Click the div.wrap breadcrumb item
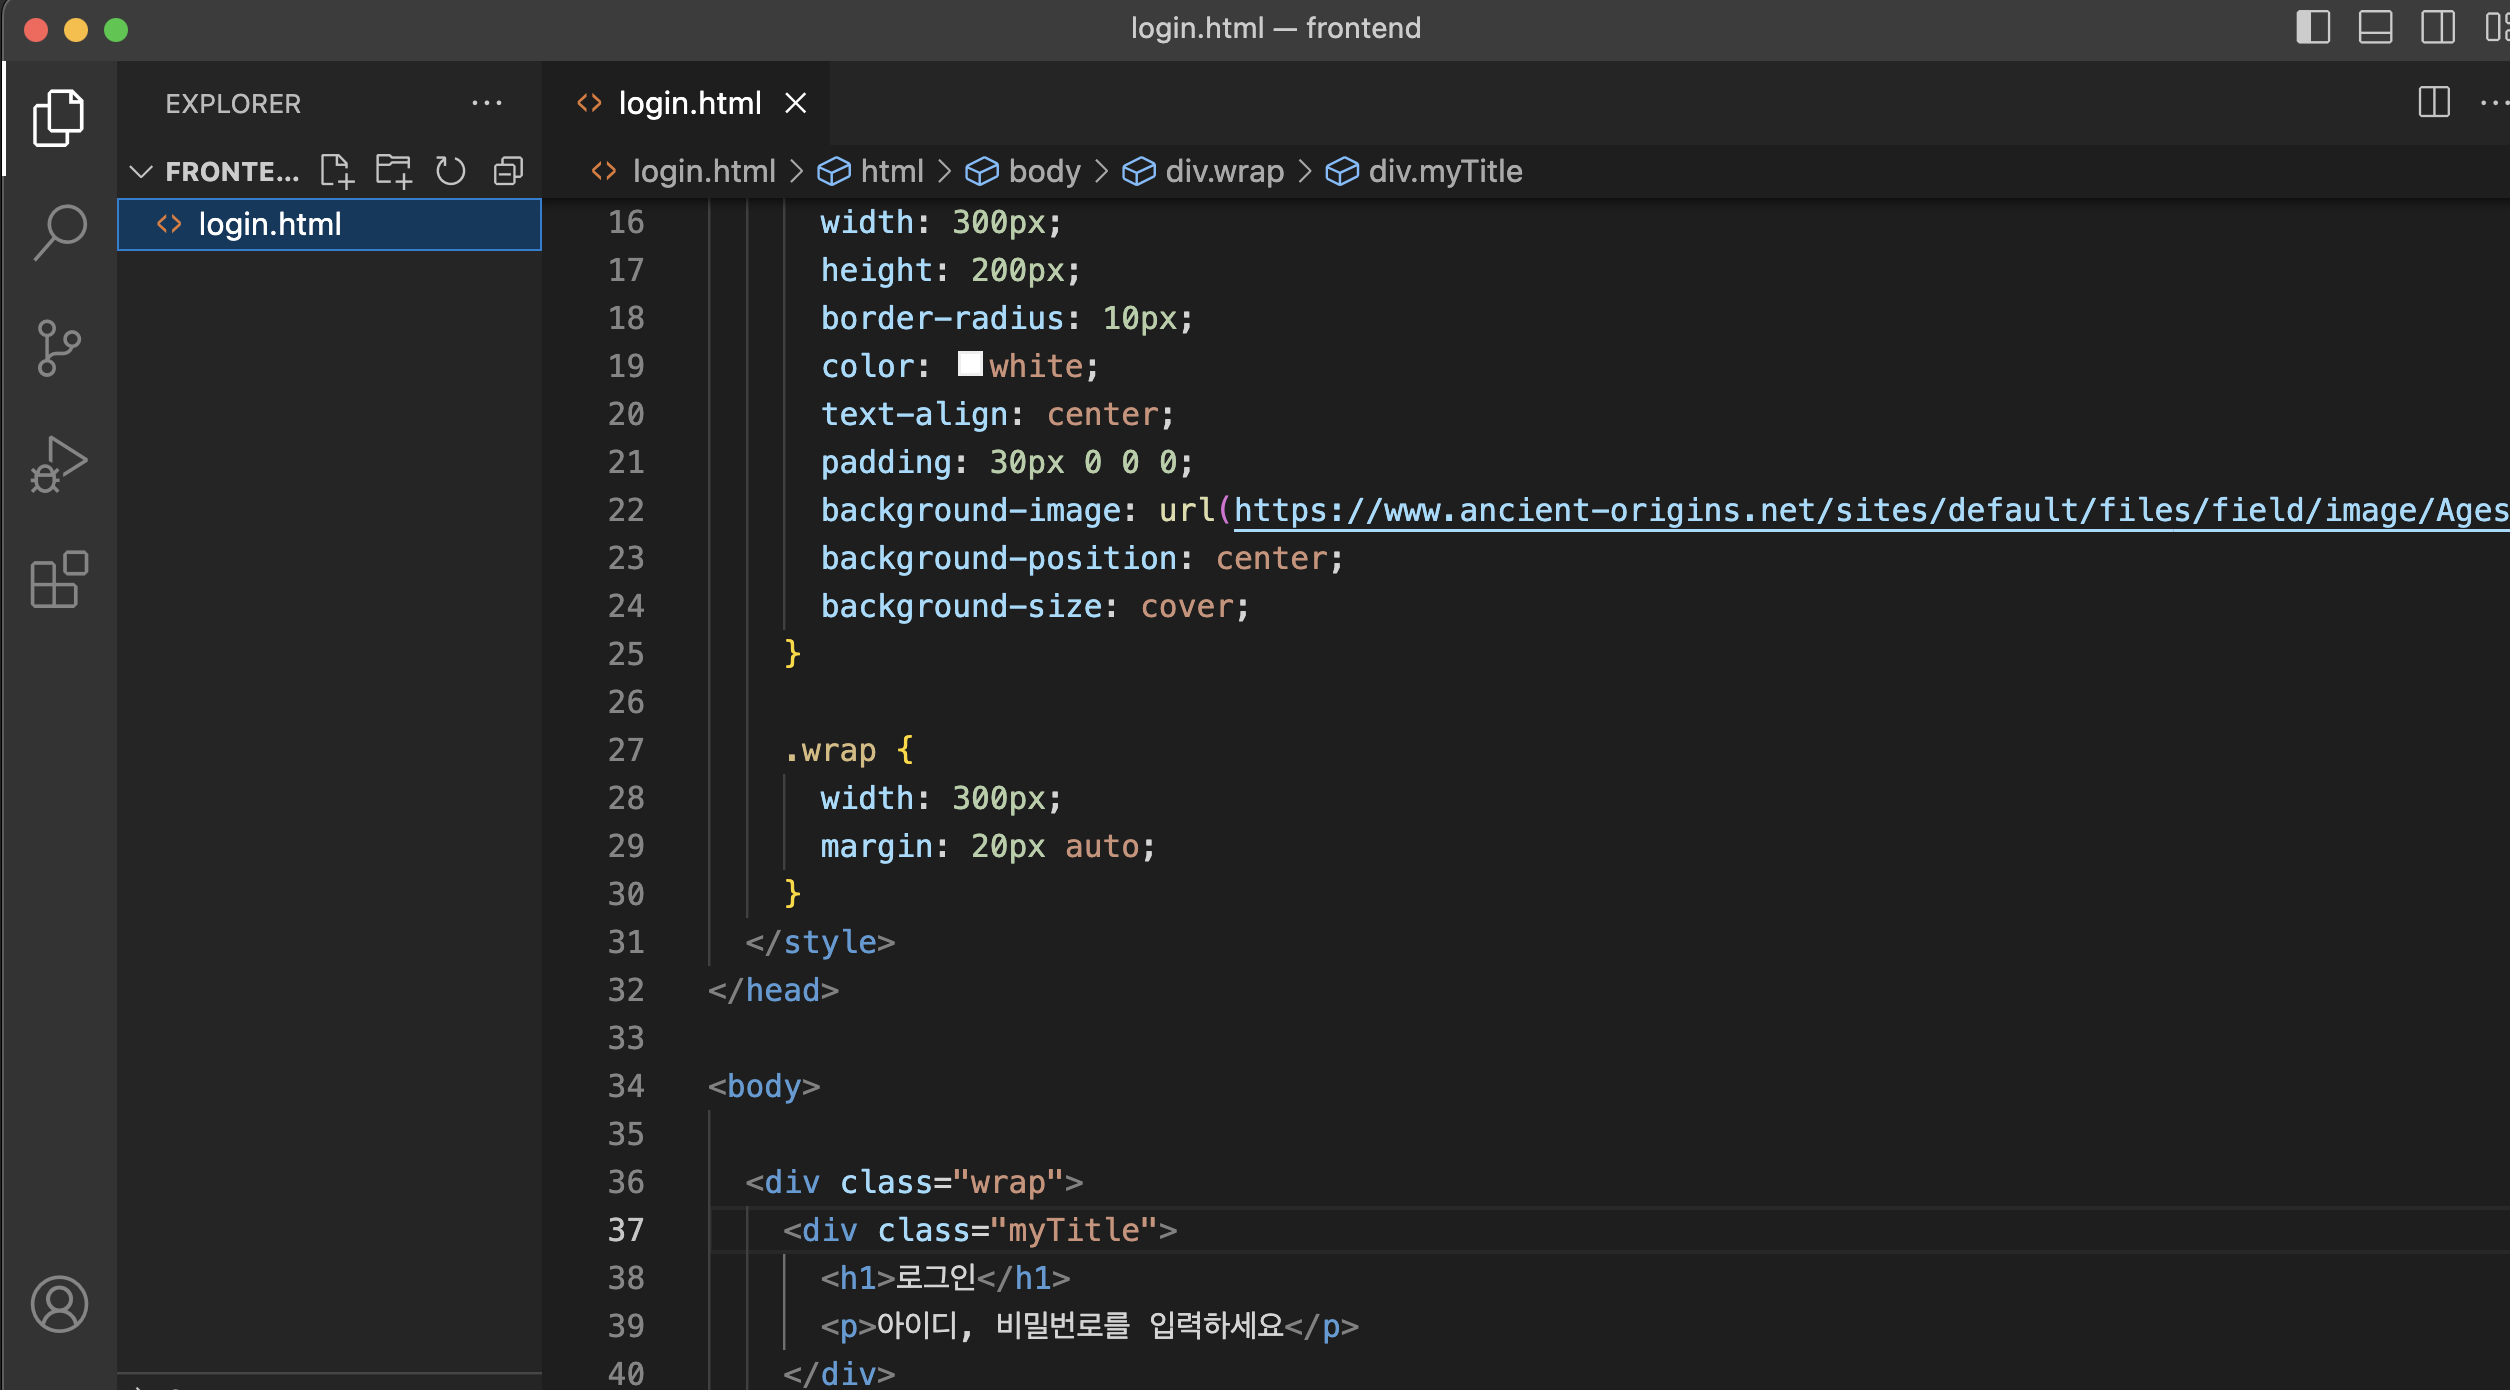This screenshot has width=2510, height=1390. click(1203, 171)
